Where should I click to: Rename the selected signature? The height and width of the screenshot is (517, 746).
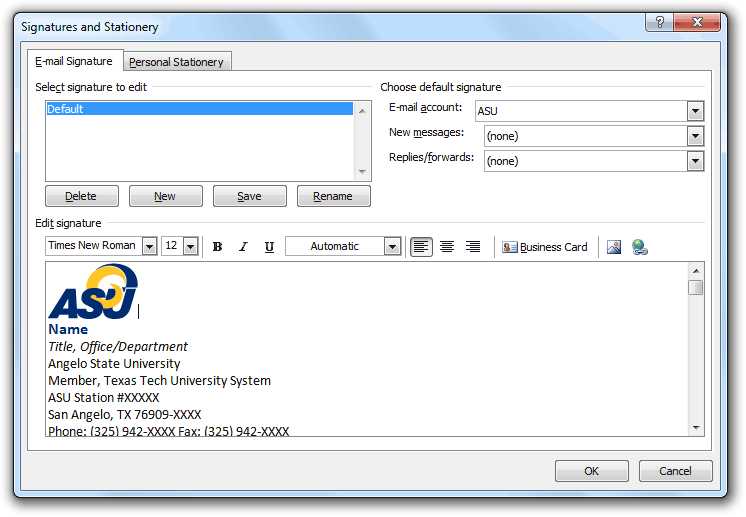click(x=333, y=196)
